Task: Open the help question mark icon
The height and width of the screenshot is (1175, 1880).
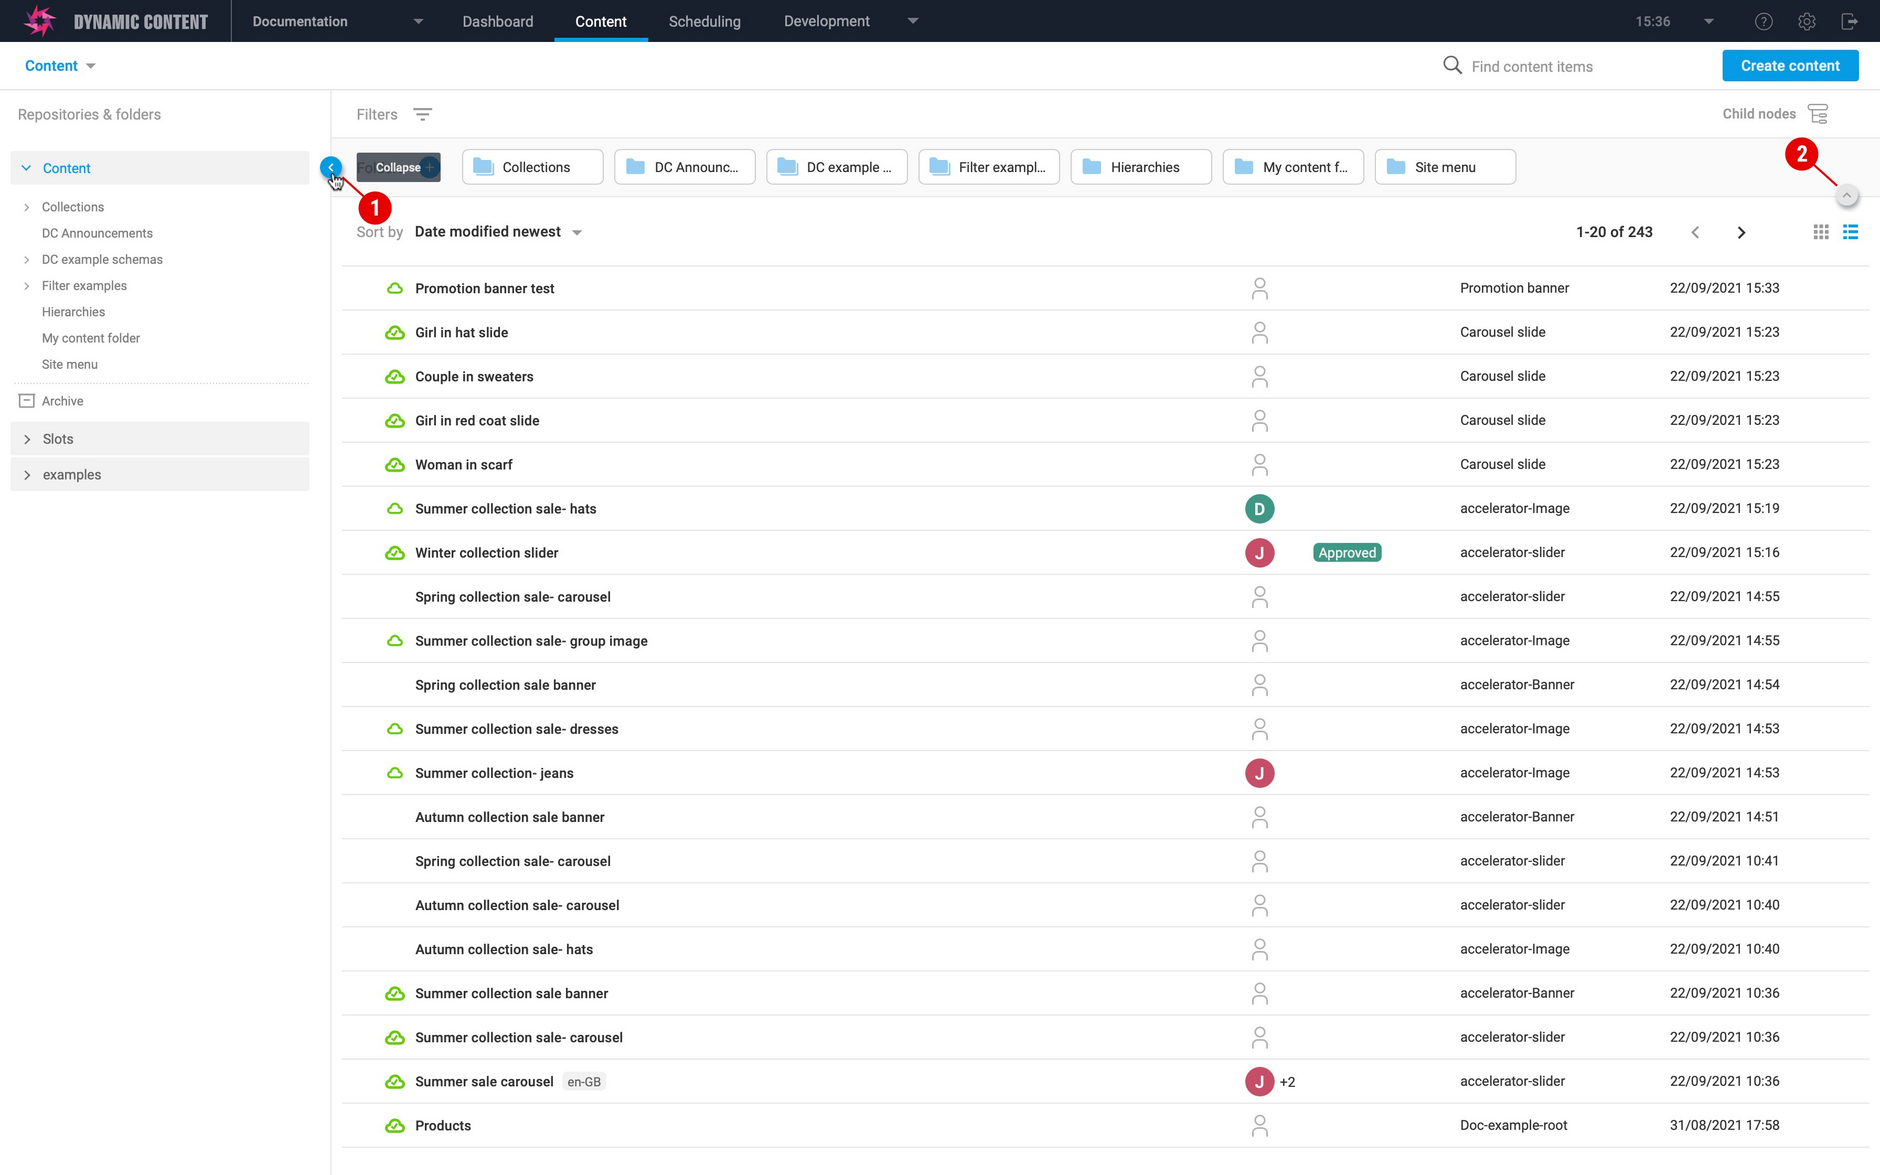Action: [x=1764, y=21]
